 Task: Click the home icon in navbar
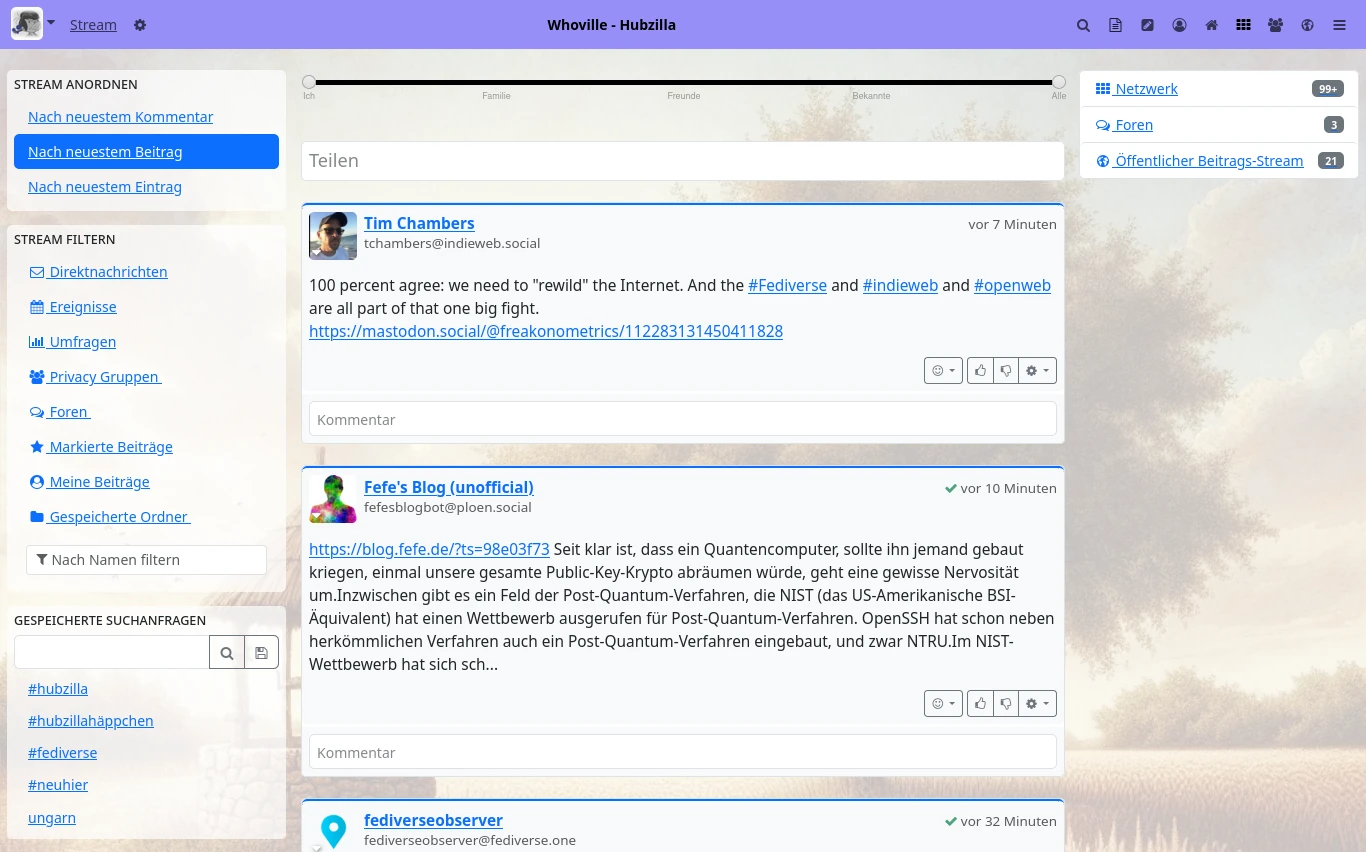click(1211, 25)
